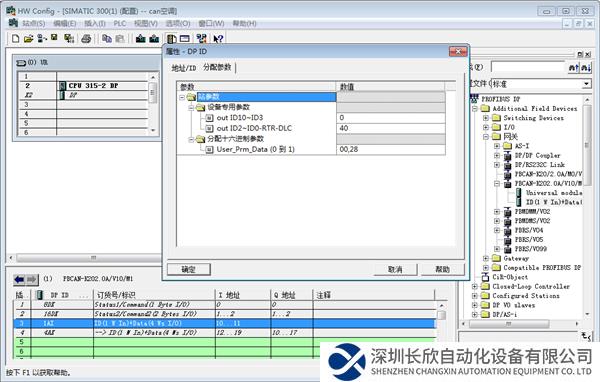
Task: Open the PLC menu
Action: (120, 24)
